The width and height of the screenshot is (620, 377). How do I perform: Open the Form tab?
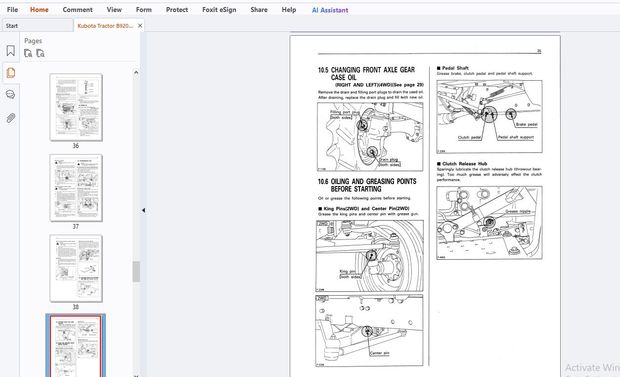click(144, 9)
